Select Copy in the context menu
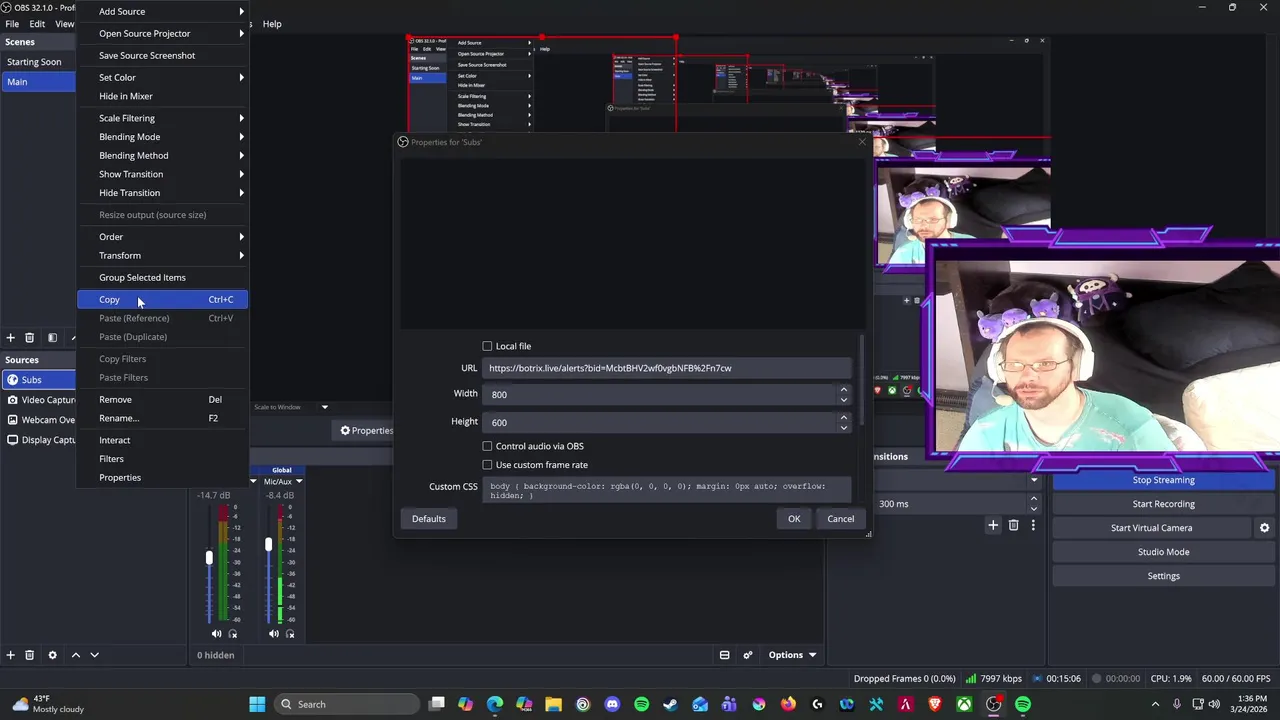This screenshot has height=720, width=1280. (x=162, y=299)
